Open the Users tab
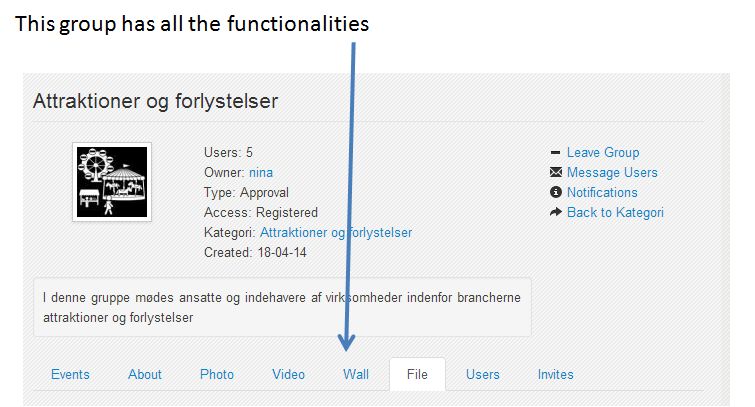 [482, 374]
